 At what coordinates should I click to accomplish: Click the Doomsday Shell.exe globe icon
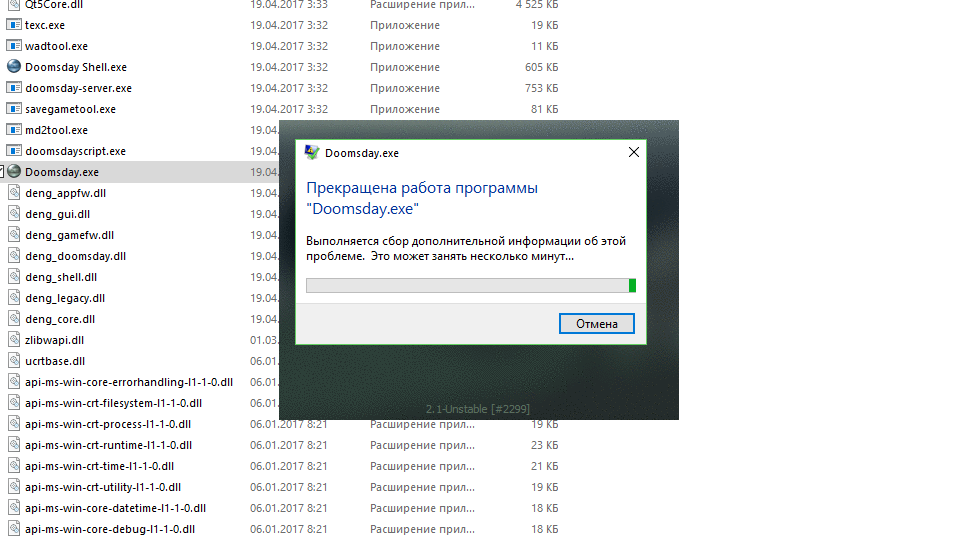[x=14, y=67]
